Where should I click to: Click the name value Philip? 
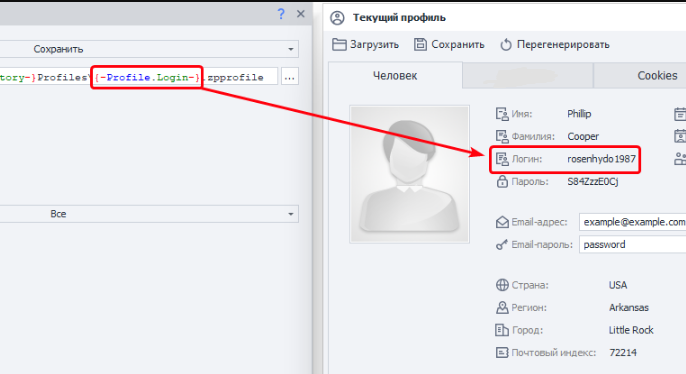coord(579,114)
